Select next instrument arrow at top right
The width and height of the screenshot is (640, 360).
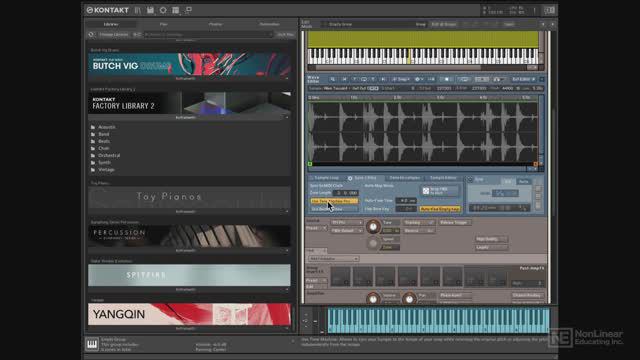[x=552, y=24]
